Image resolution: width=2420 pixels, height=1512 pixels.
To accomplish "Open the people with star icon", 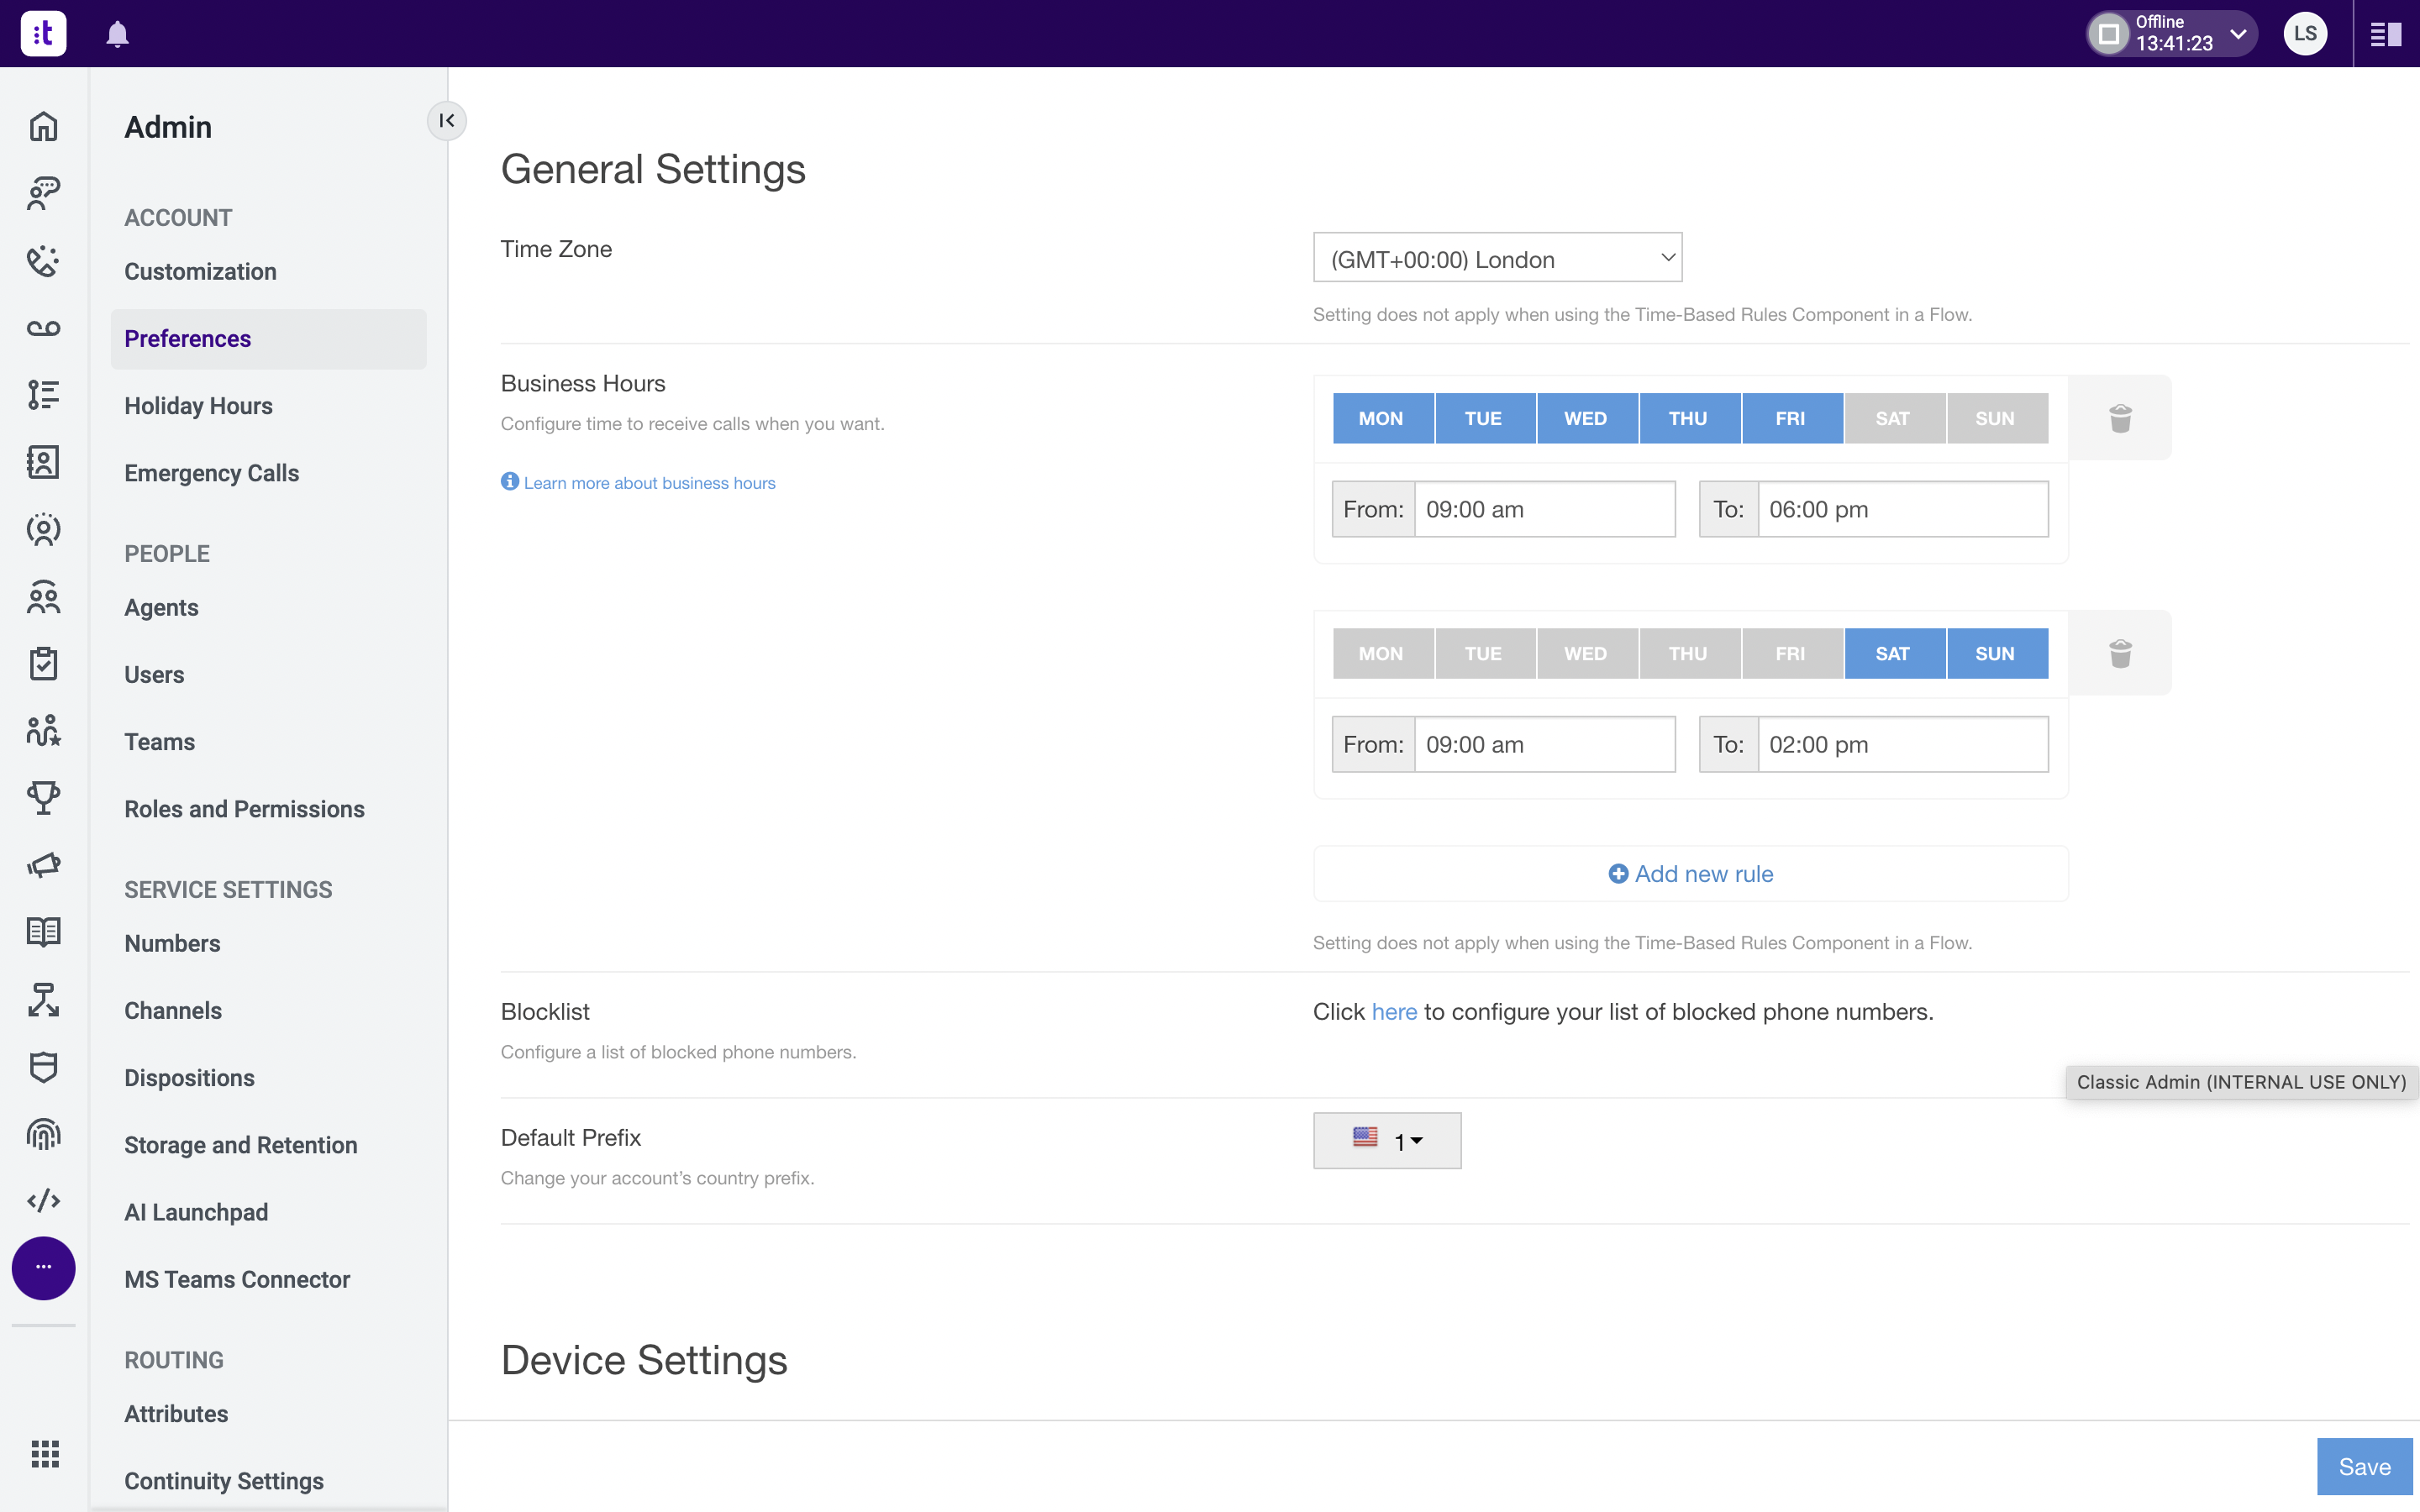I will point(43,731).
